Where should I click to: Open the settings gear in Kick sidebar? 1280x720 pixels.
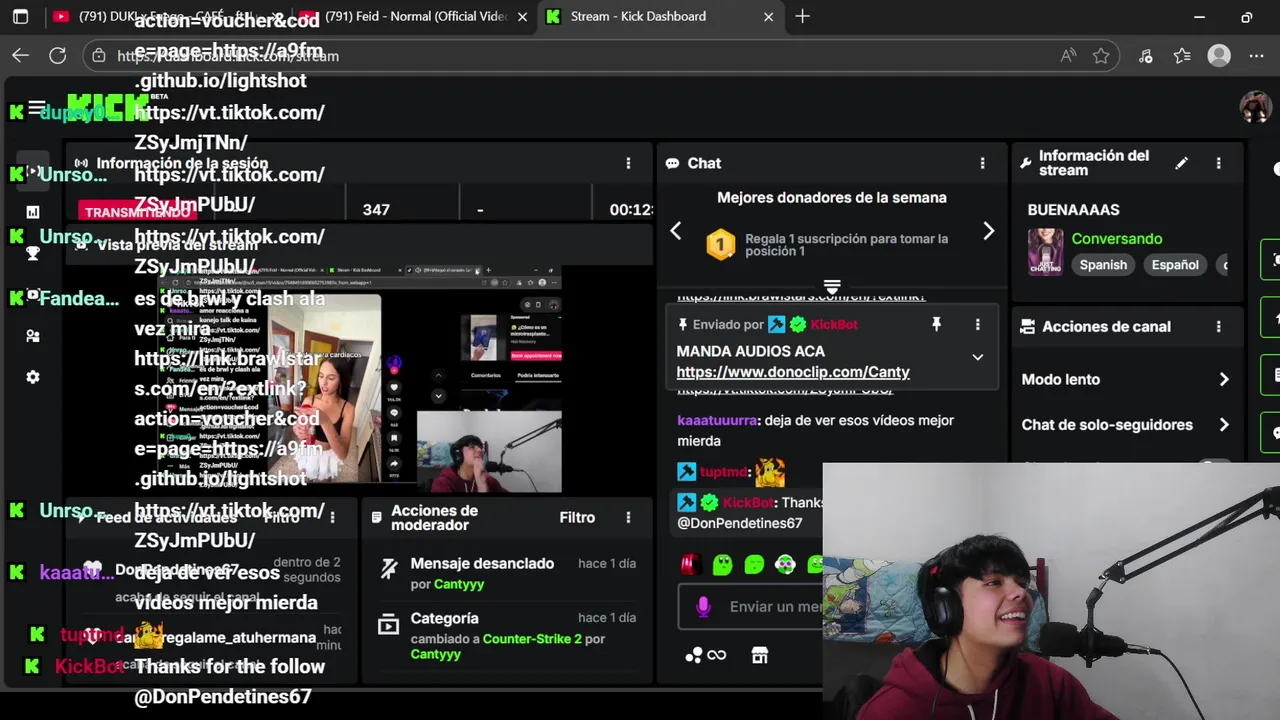tap(33, 377)
